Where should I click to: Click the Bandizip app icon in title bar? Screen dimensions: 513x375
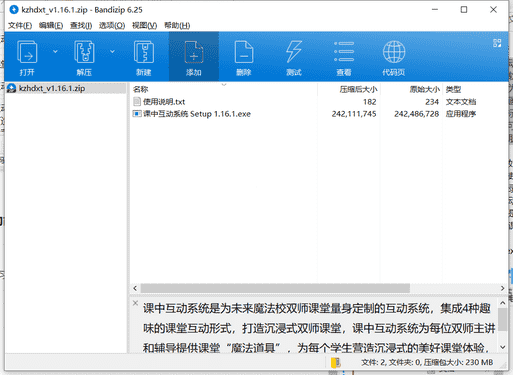pos(14,10)
